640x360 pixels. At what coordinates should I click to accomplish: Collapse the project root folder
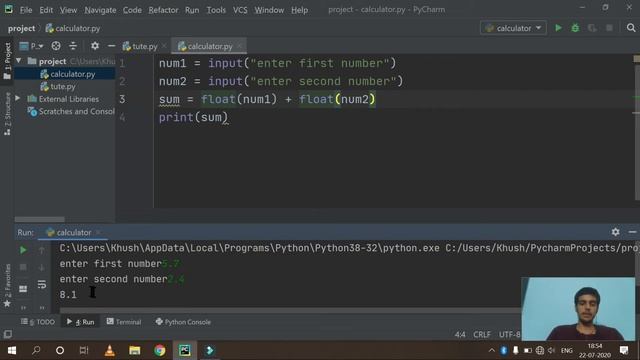19,61
